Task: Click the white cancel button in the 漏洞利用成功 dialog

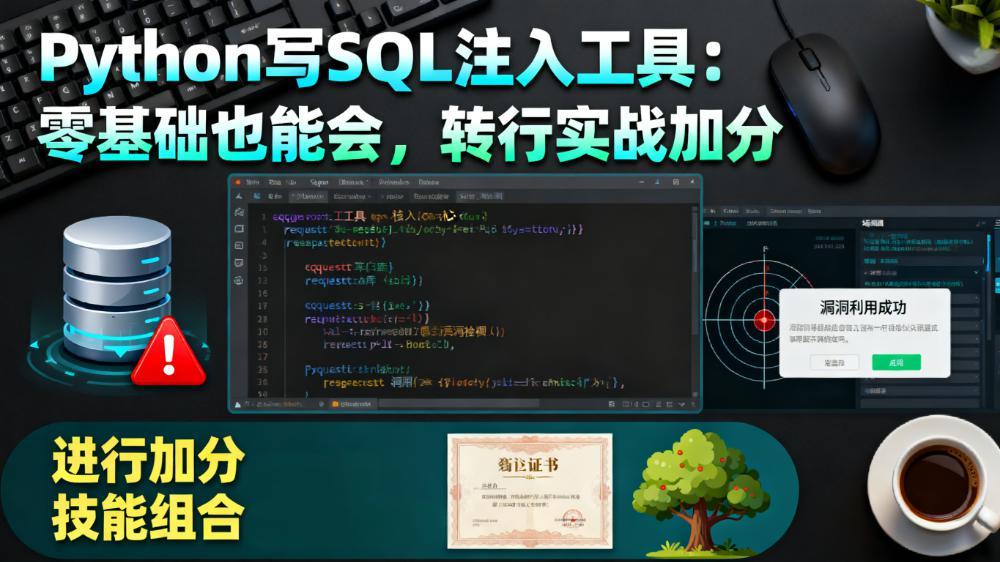Action: (834, 362)
